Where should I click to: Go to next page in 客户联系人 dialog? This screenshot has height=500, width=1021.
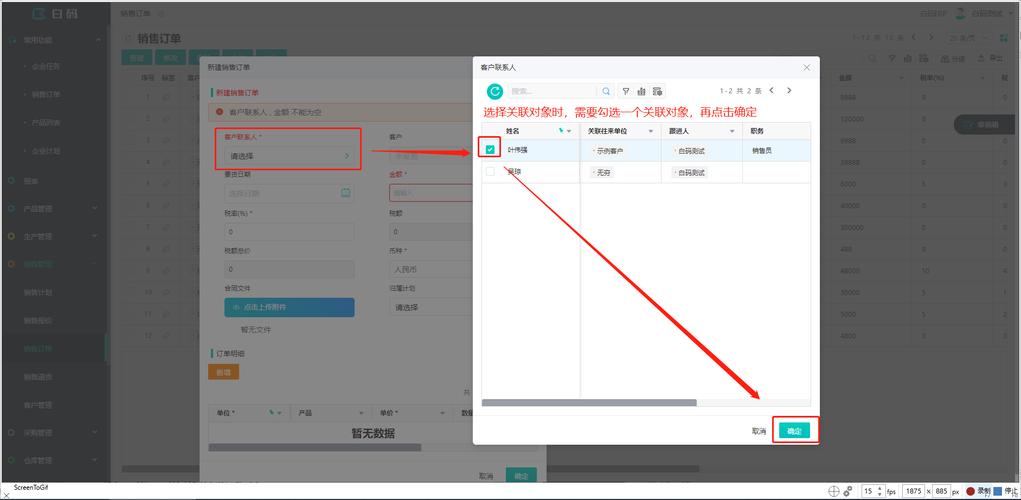(x=789, y=90)
